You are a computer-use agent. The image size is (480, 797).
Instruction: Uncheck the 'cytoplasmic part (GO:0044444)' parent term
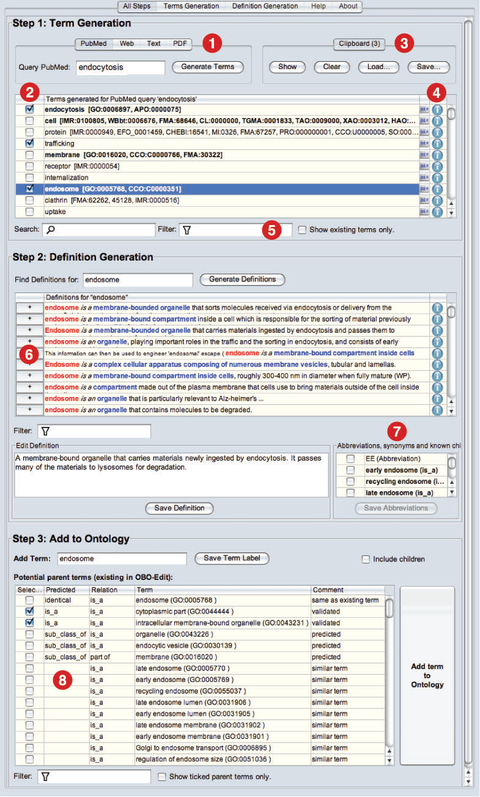(x=29, y=611)
